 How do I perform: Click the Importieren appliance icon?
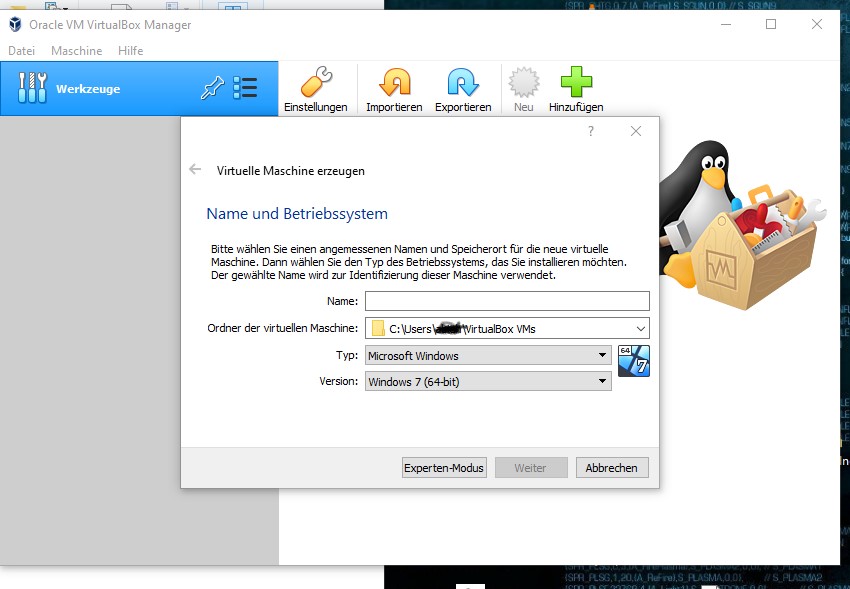pos(394,82)
